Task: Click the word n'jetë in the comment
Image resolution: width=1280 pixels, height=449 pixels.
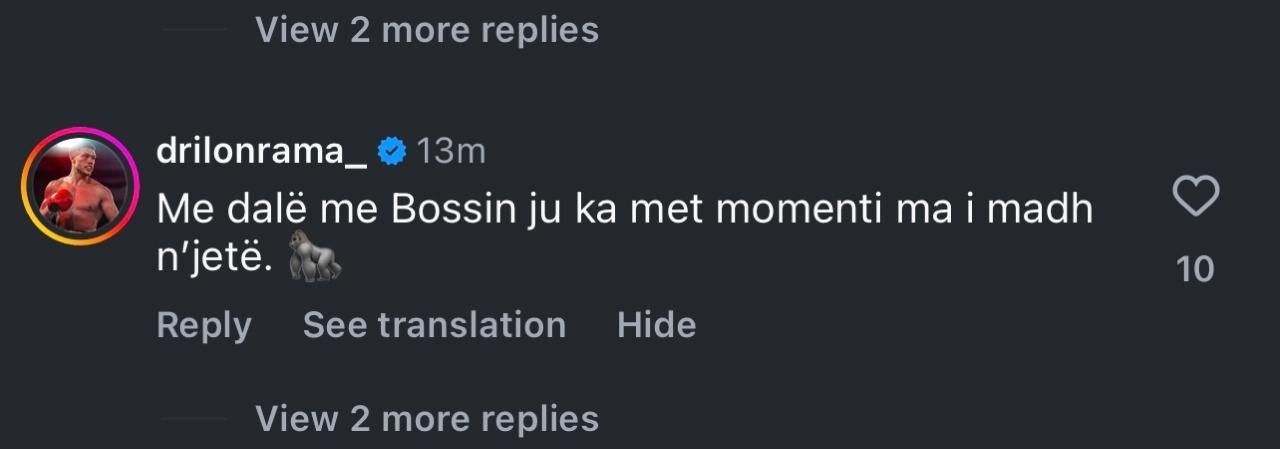Action: (x=214, y=259)
